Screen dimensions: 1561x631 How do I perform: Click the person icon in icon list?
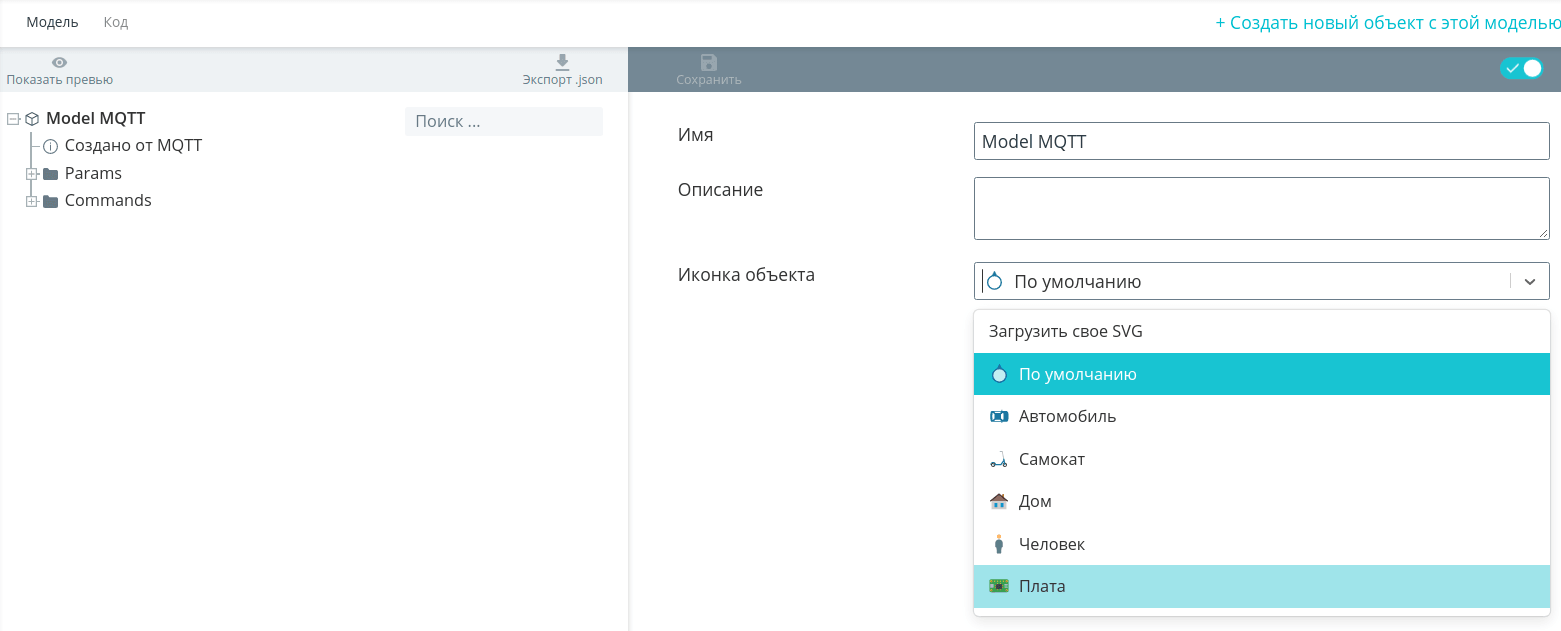(998, 544)
